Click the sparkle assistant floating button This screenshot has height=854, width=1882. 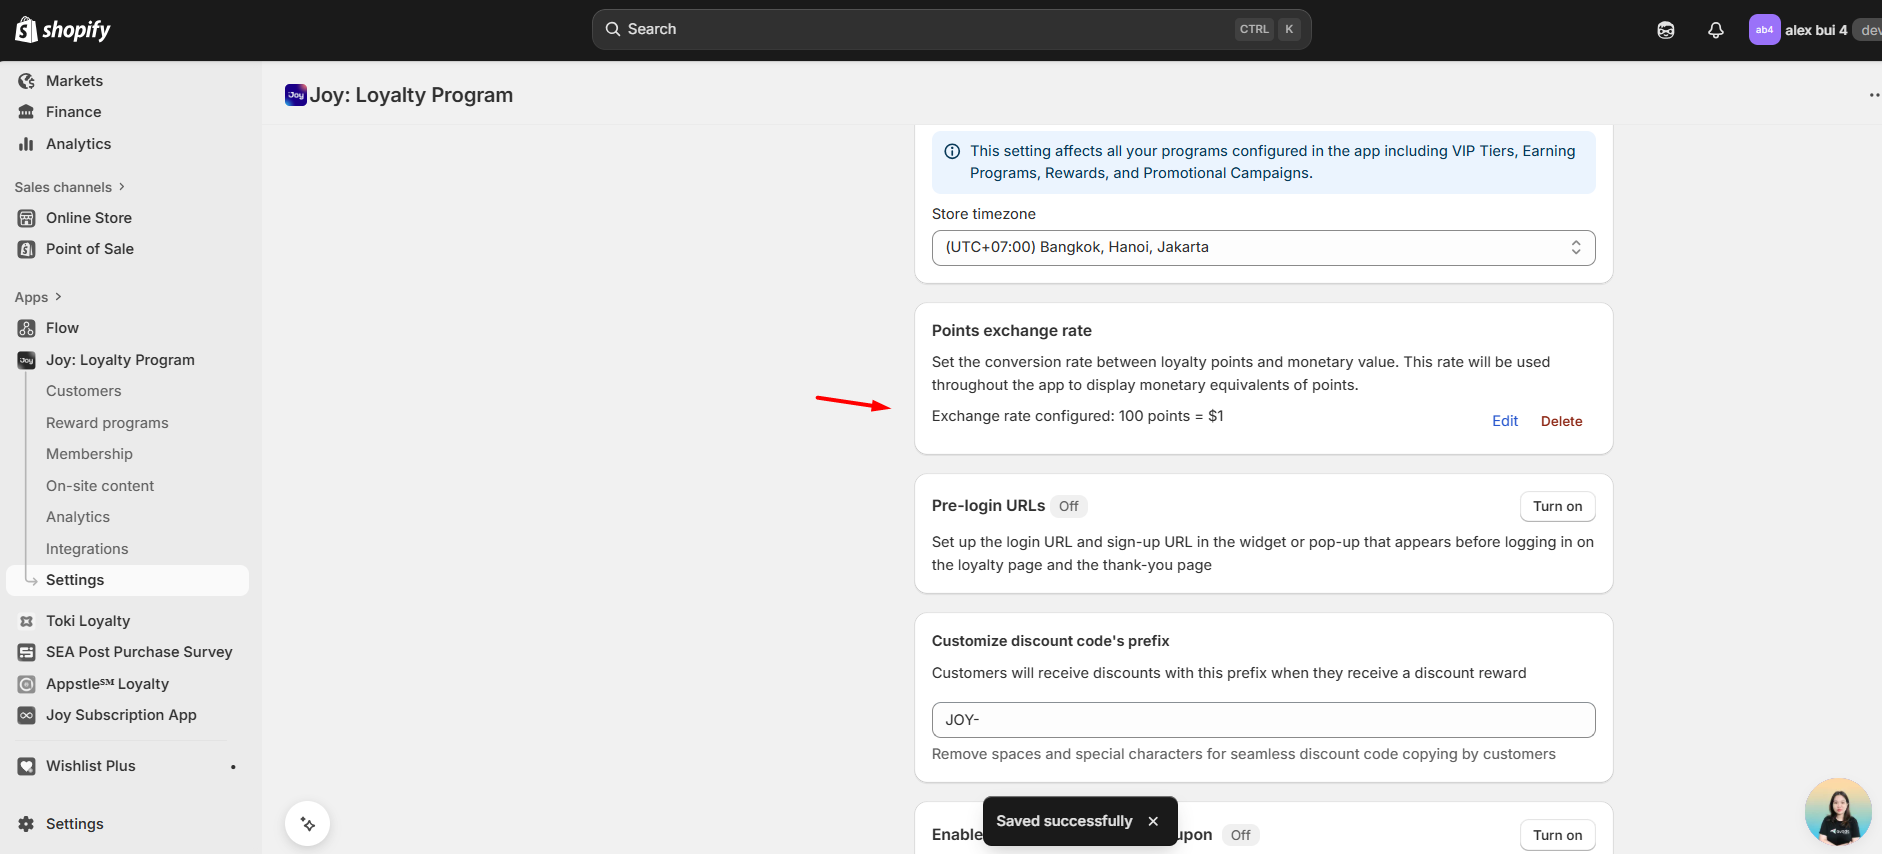(x=308, y=824)
